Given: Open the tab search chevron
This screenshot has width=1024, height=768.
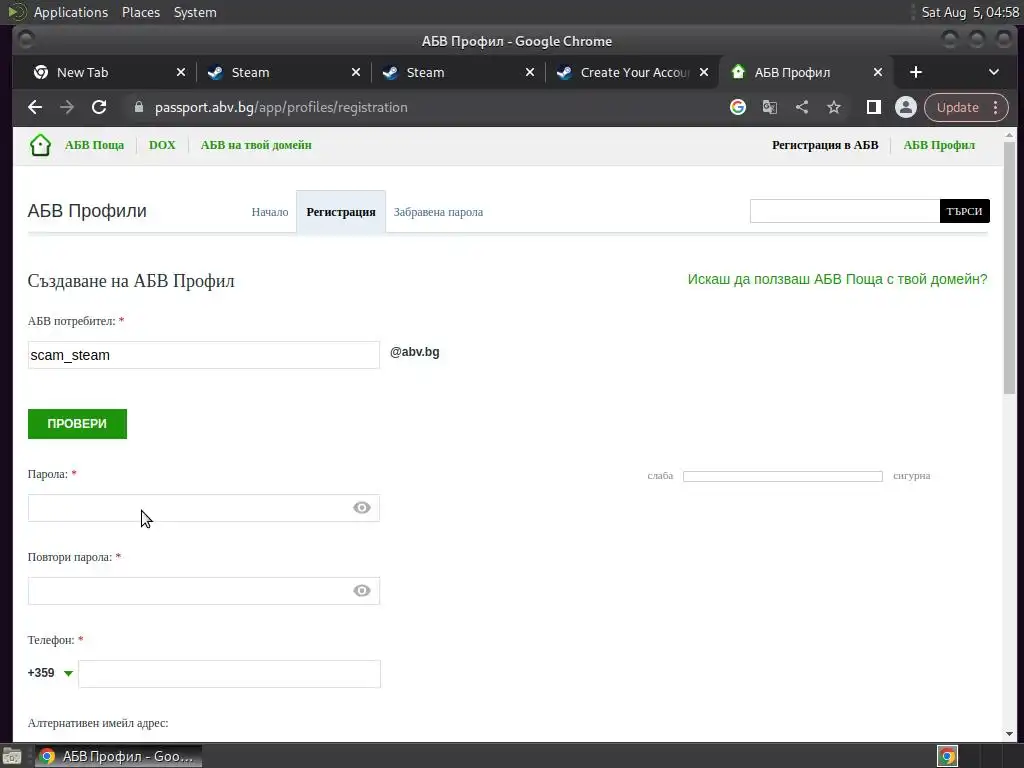Looking at the screenshot, I should [x=993, y=72].
